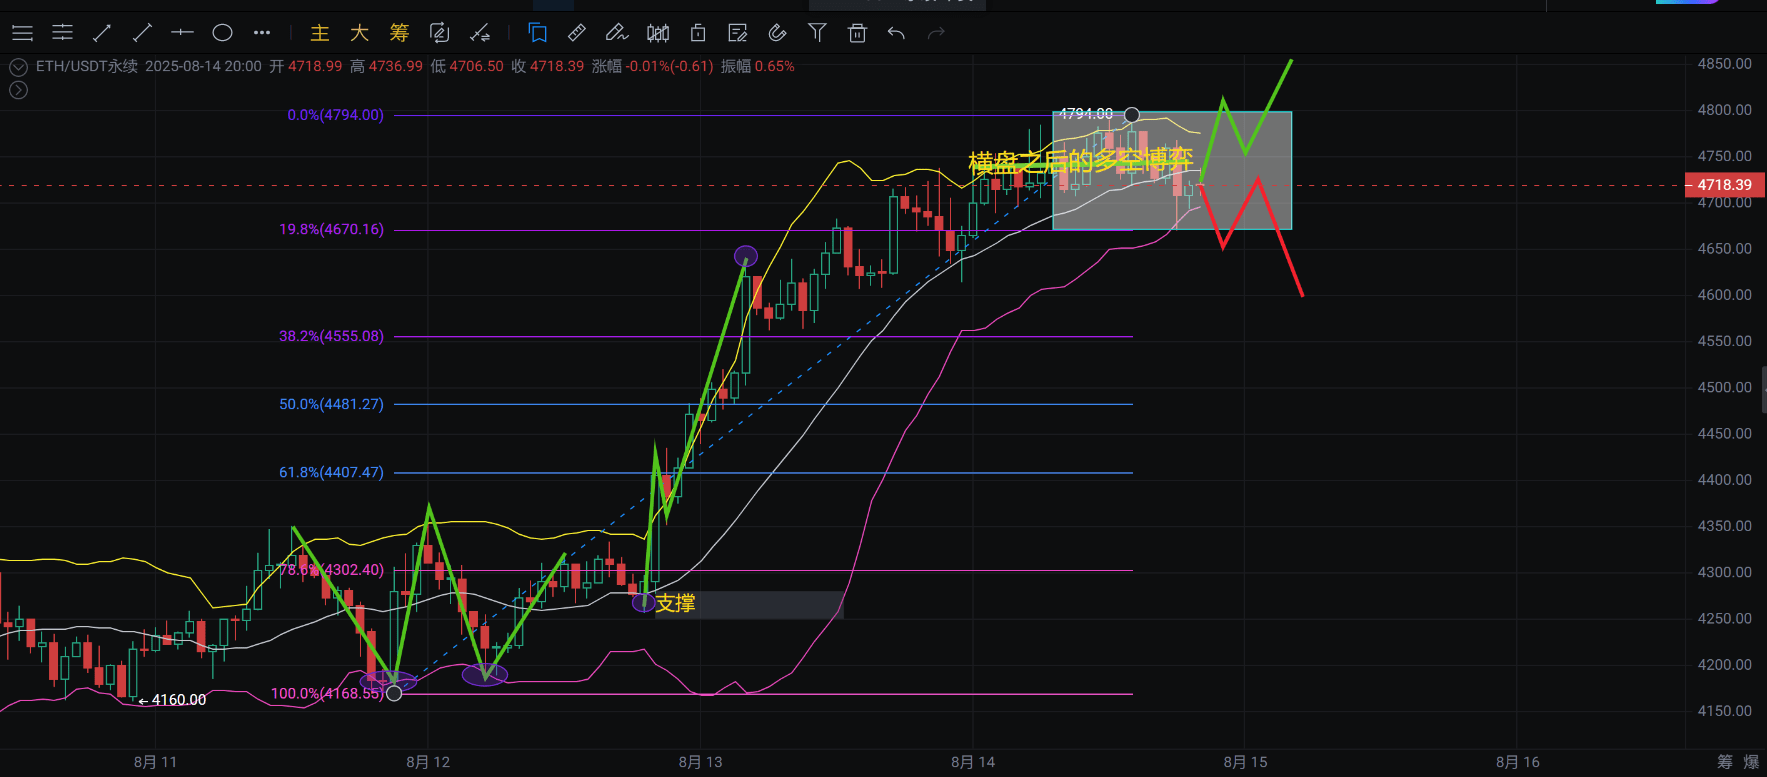Click the redo arrow
The image size is (1767, 777).
point(936,33)
